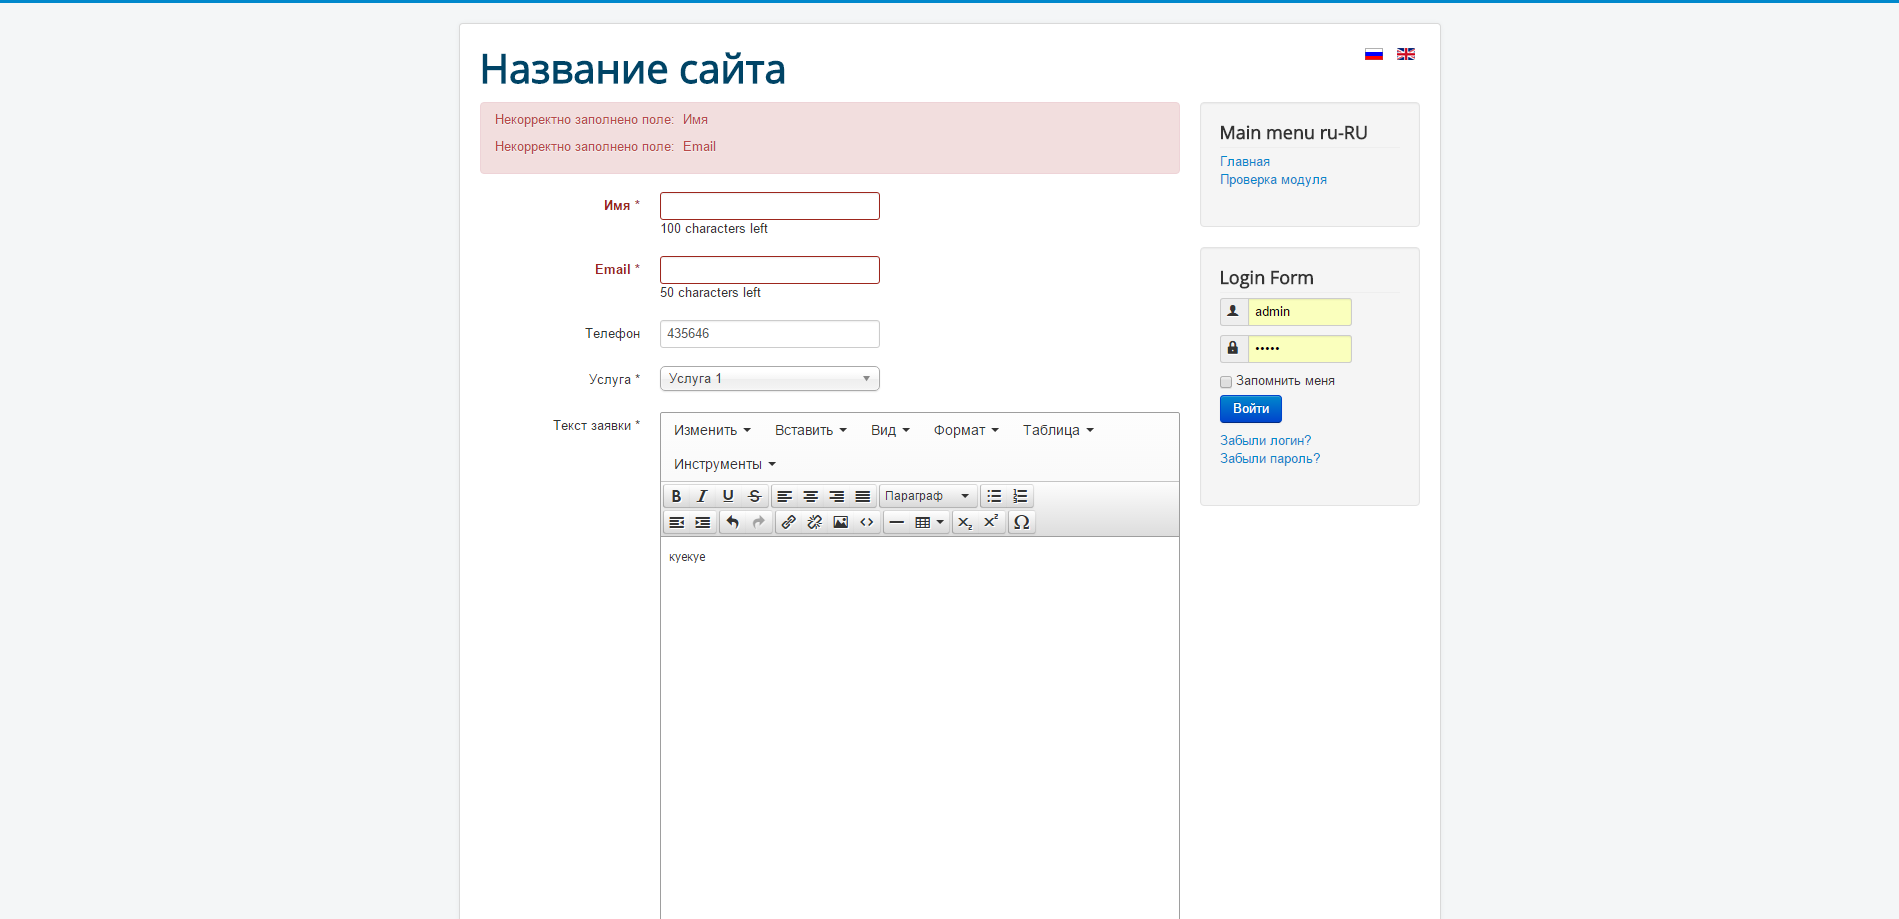The image size is (1899, 919).
Task: Focus the empty Email input field
Action: tap(769, 270)
